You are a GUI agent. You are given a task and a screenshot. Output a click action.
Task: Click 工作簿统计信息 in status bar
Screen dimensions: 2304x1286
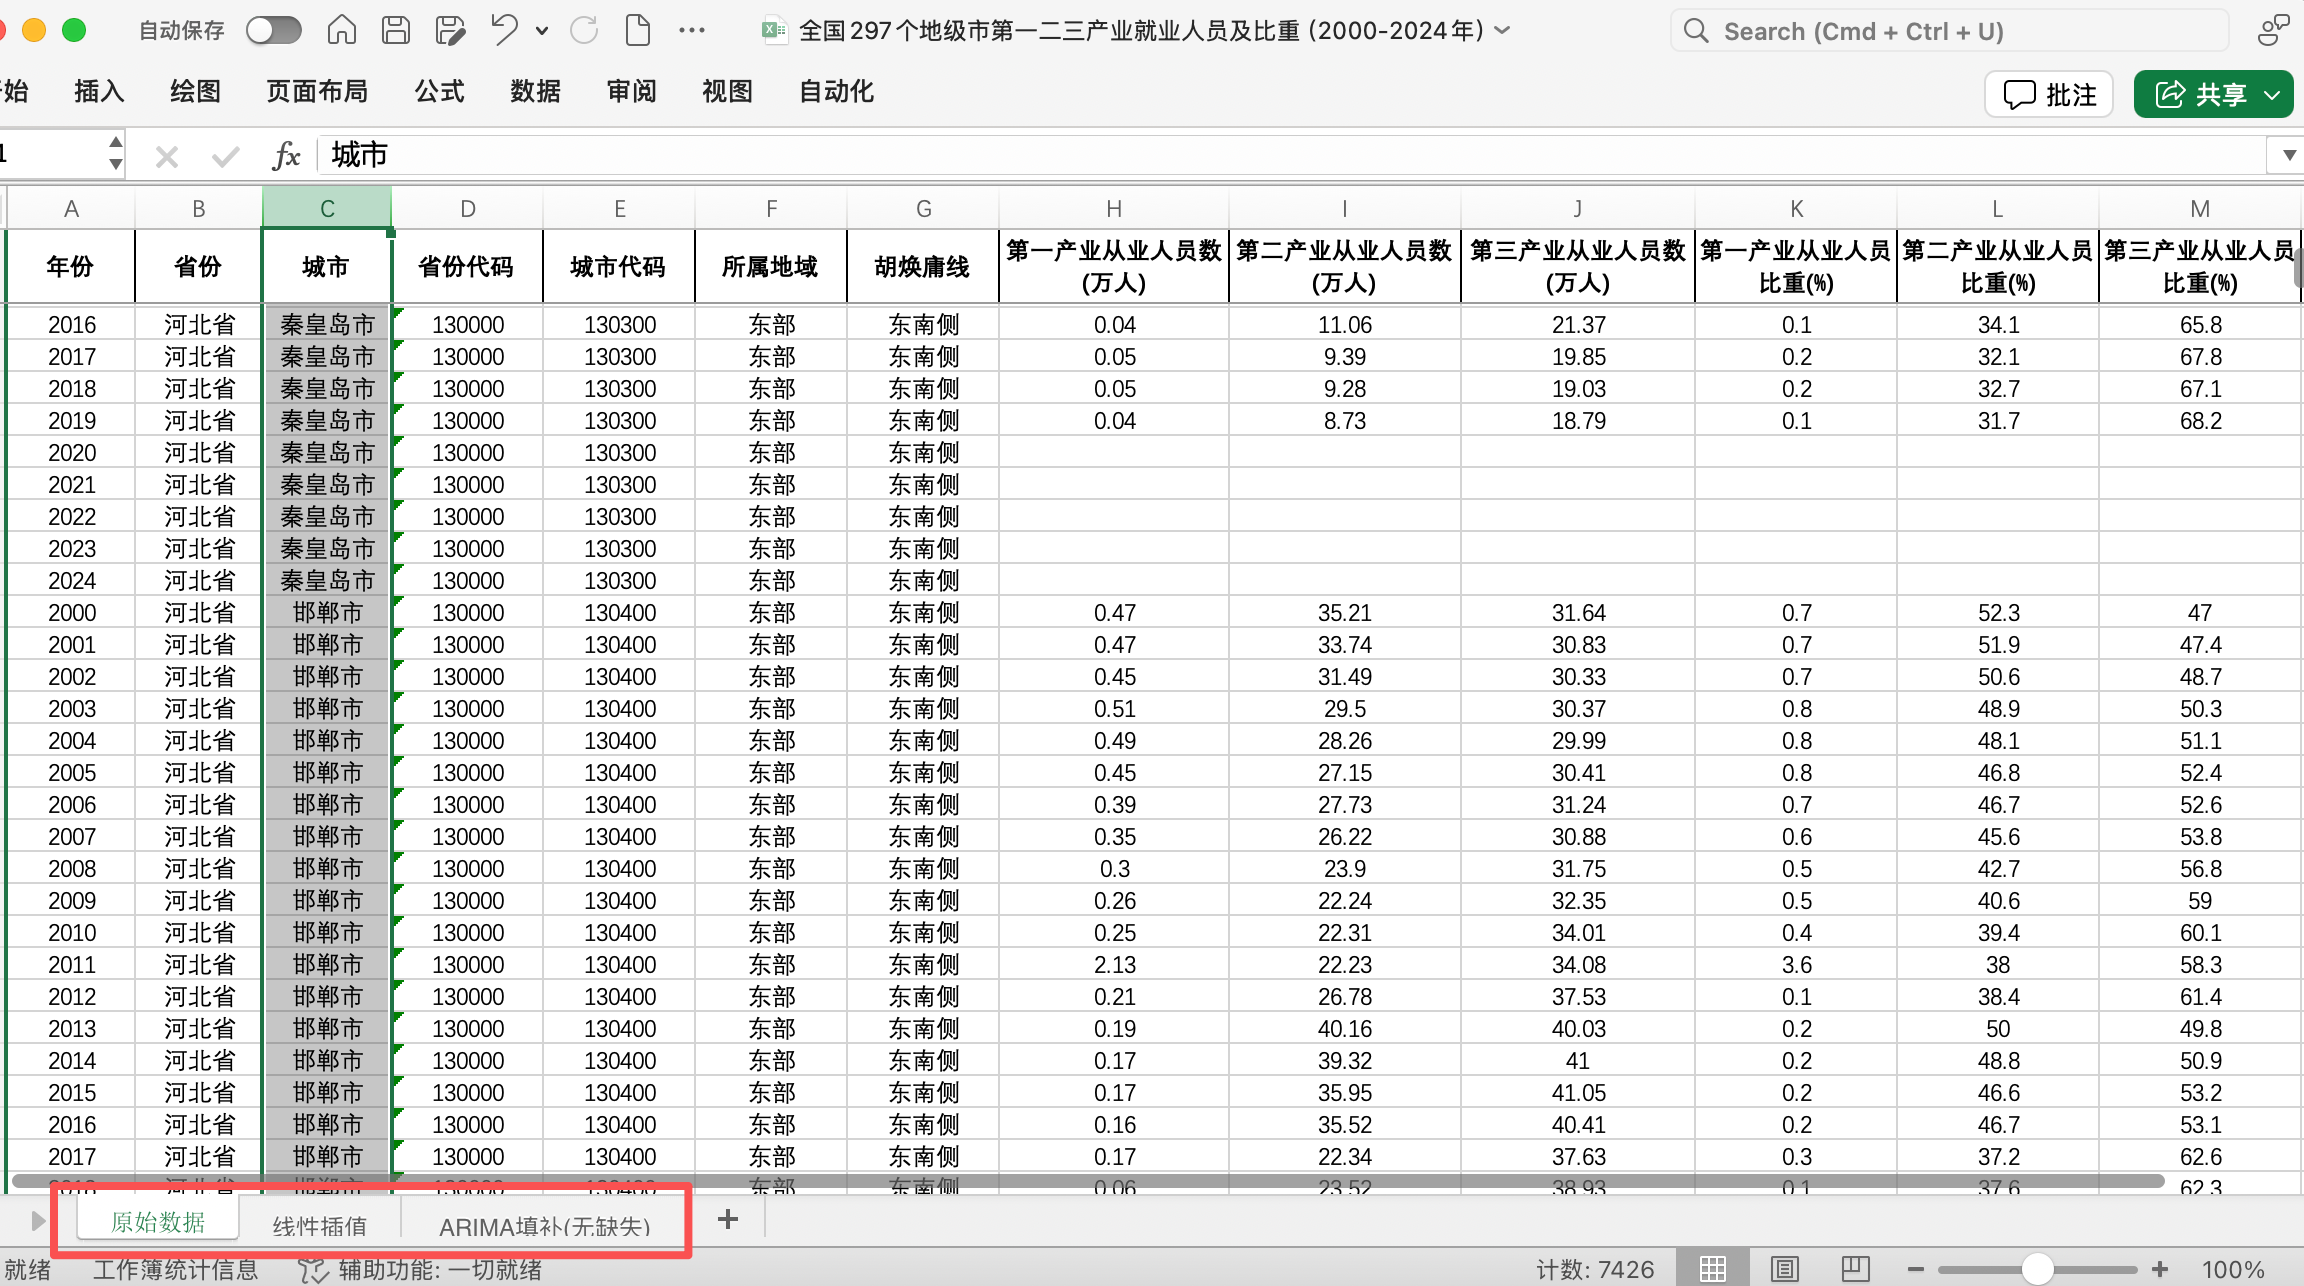(176, 1269)
